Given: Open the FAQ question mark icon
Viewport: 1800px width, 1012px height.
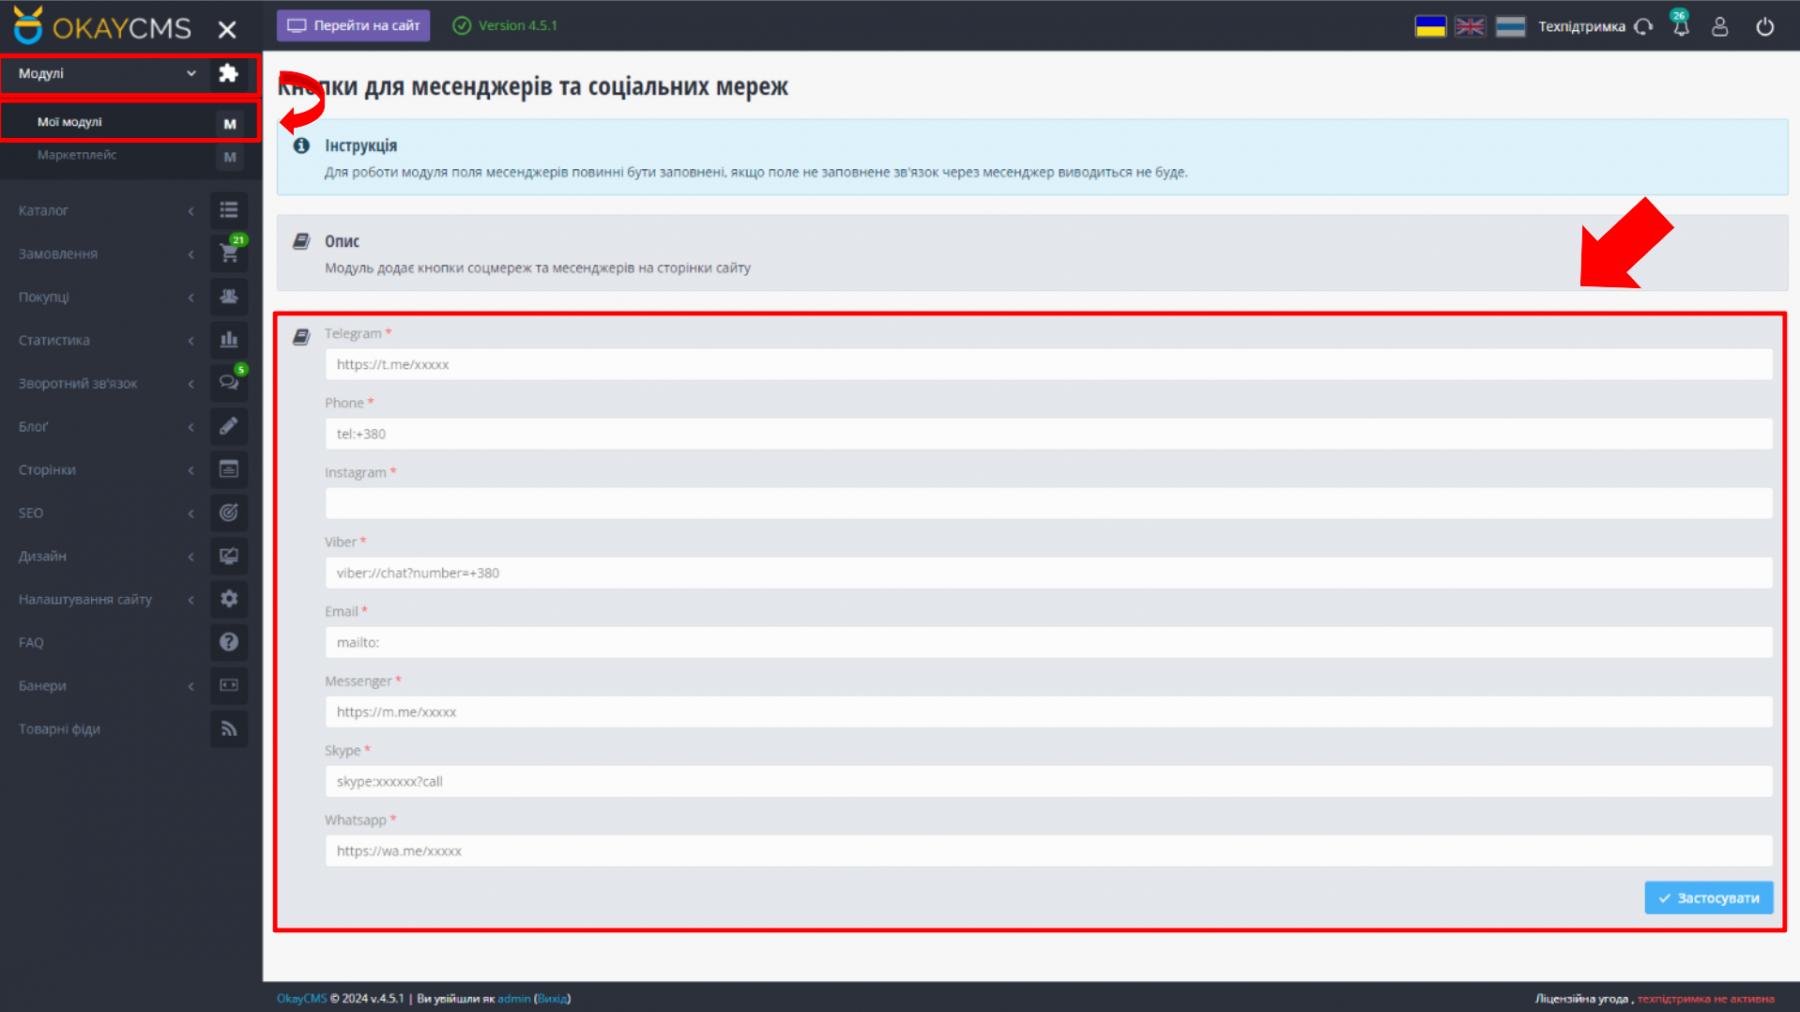Looking at the screenshot, I should pos(229,642).
